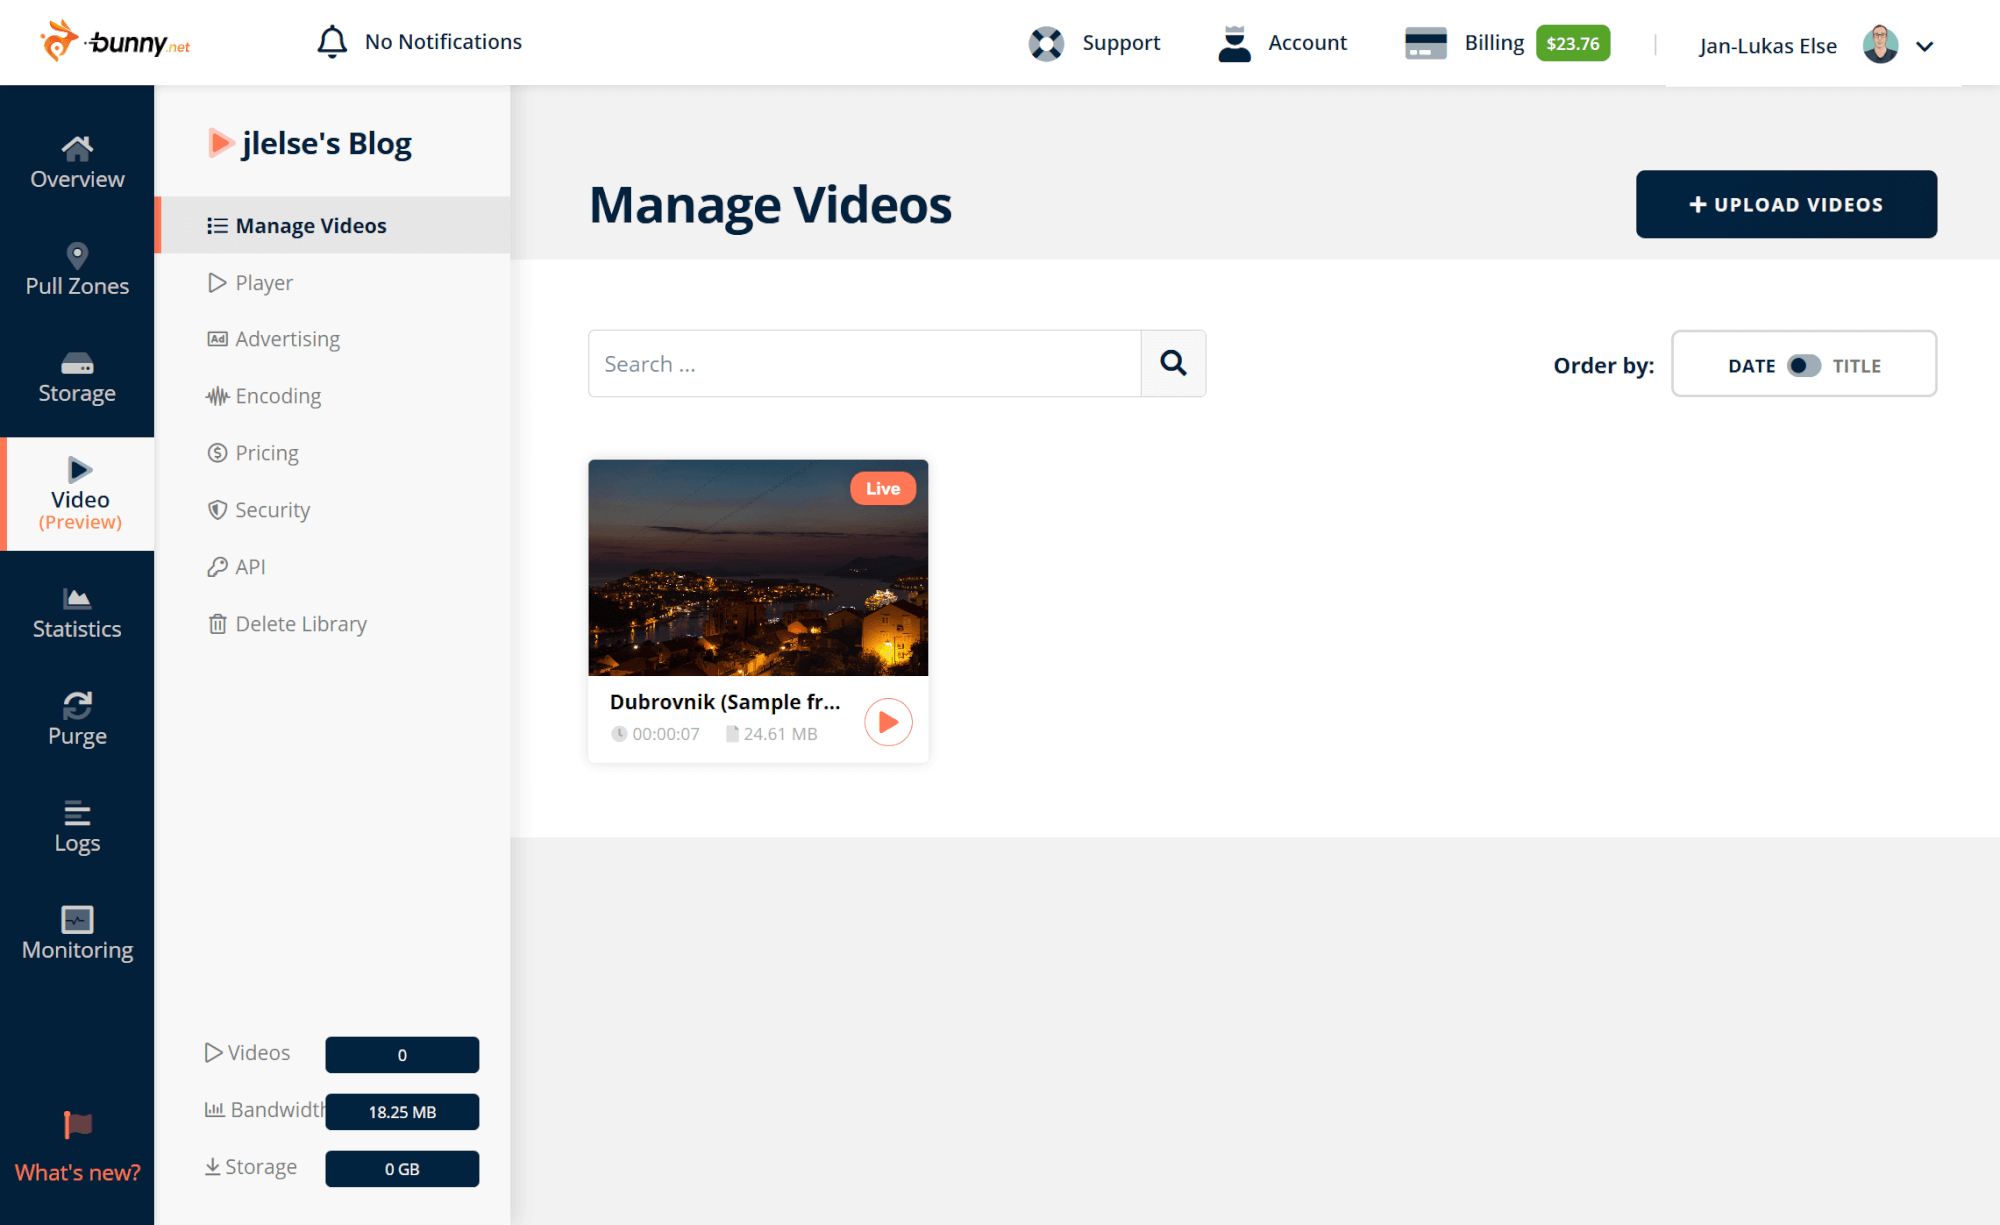Go to Overview in the sidebar

(x=77, y=163)
